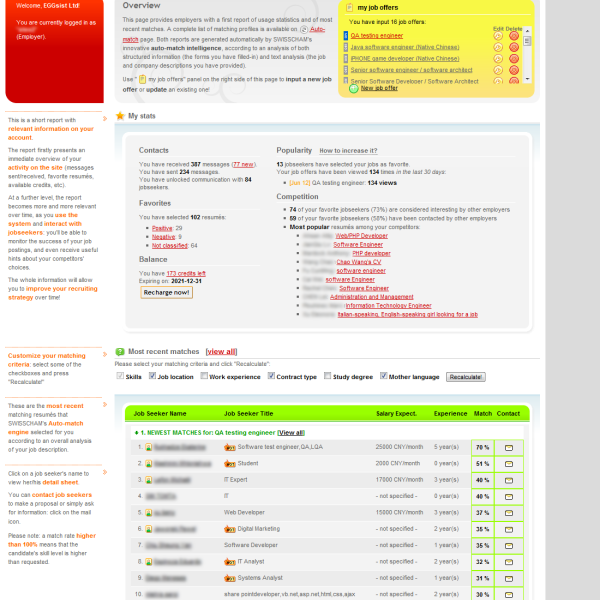Toggle the Mother language checkbox
Screen dimensions: 600x600
coord(383,376)
